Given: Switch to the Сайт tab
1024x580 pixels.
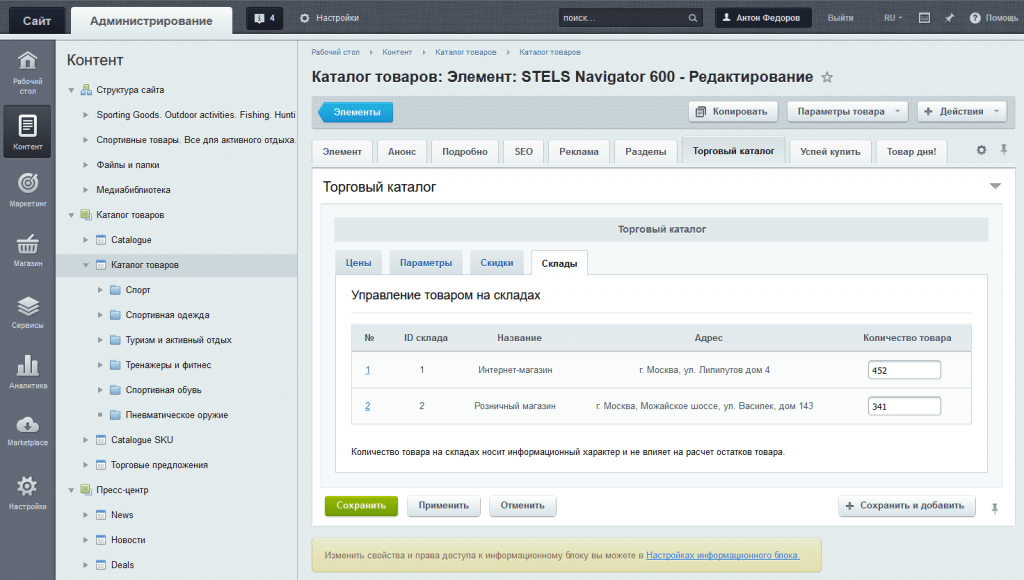Looking at the screenshot, I should click(x=37, y=21).
